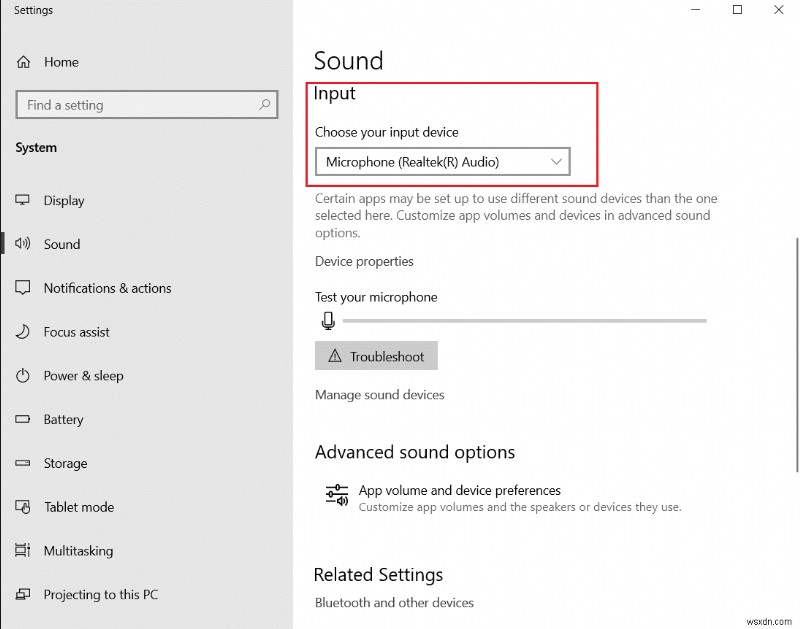Click the Find a setting search box
This screenshot has height=629, width=800.
coord(146,104)
